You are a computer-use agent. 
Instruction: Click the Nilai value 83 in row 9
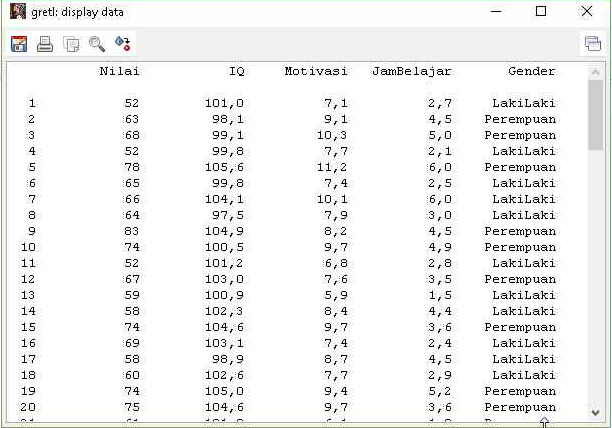132,231
